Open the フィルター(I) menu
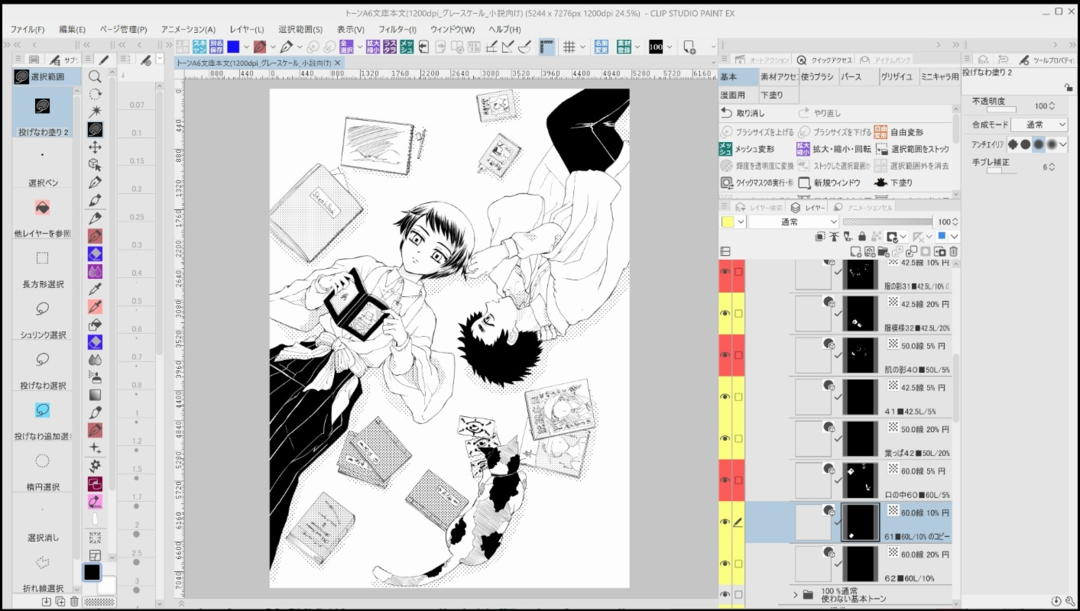1080x611 pixels. pos(397,29)
